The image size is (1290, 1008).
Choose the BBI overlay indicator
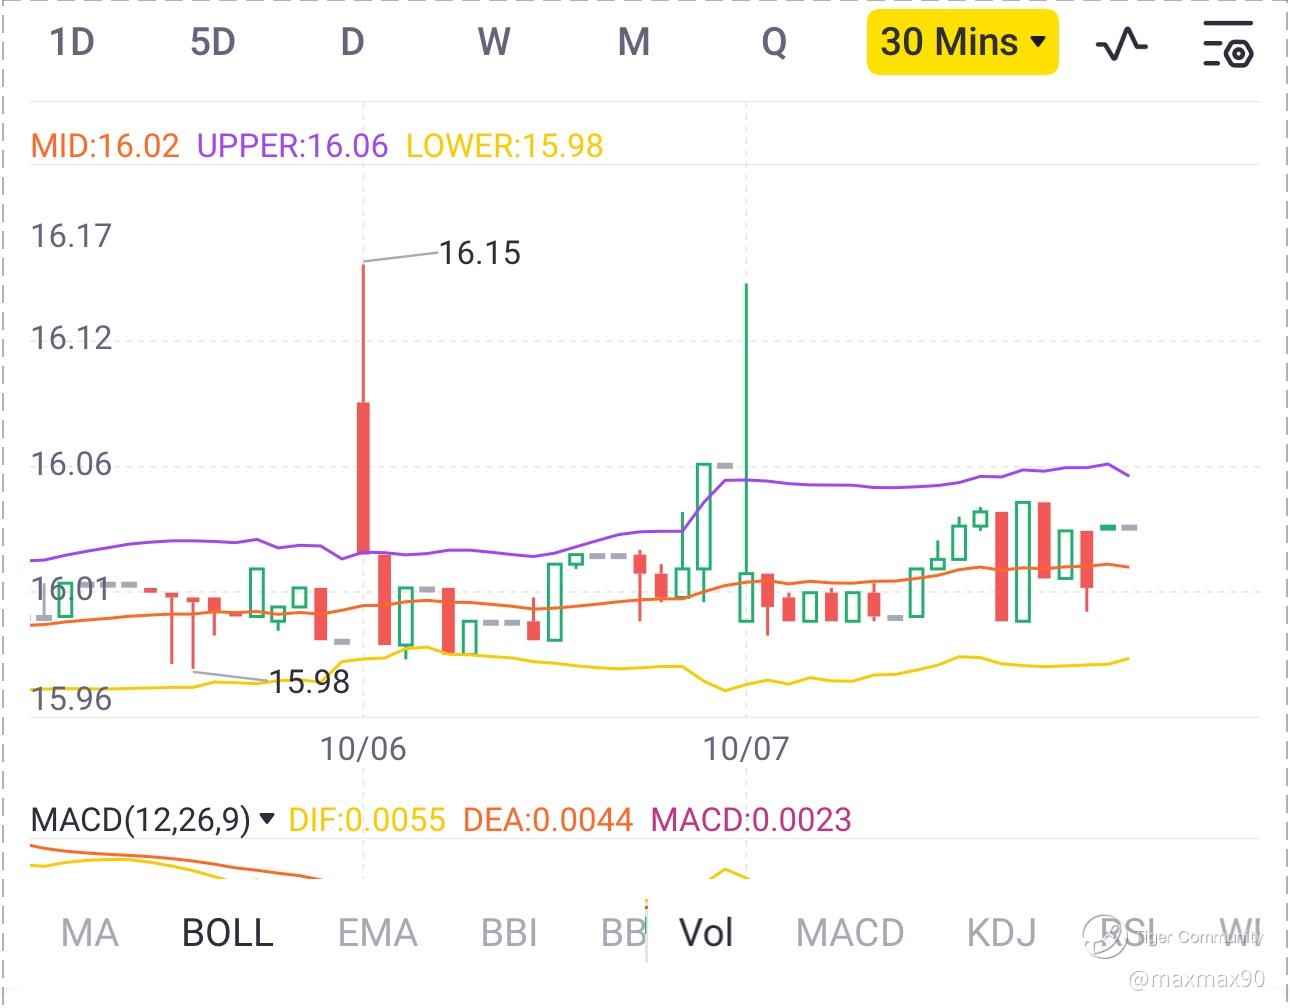[509, 933]
